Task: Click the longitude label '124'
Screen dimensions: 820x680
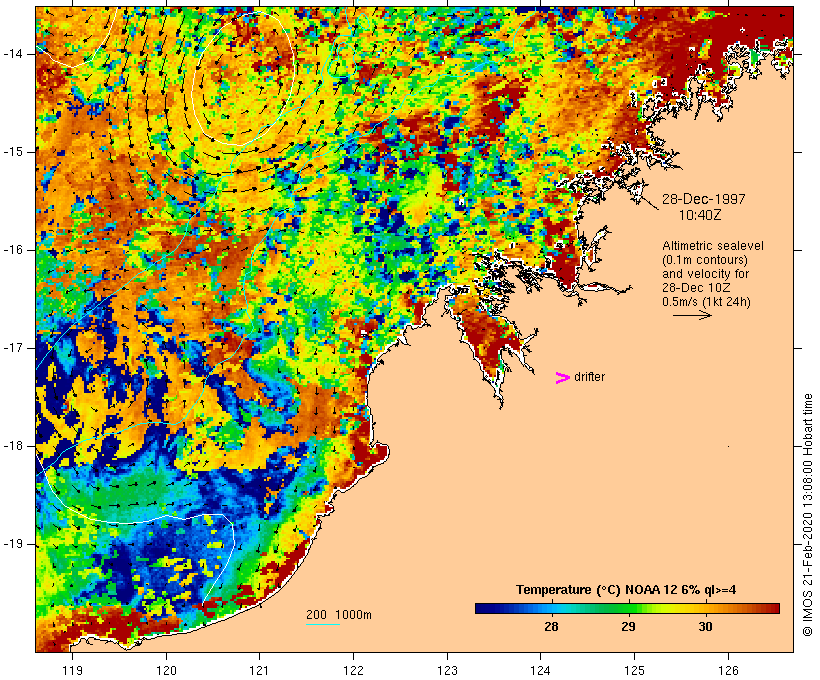Action: [540, 670]
